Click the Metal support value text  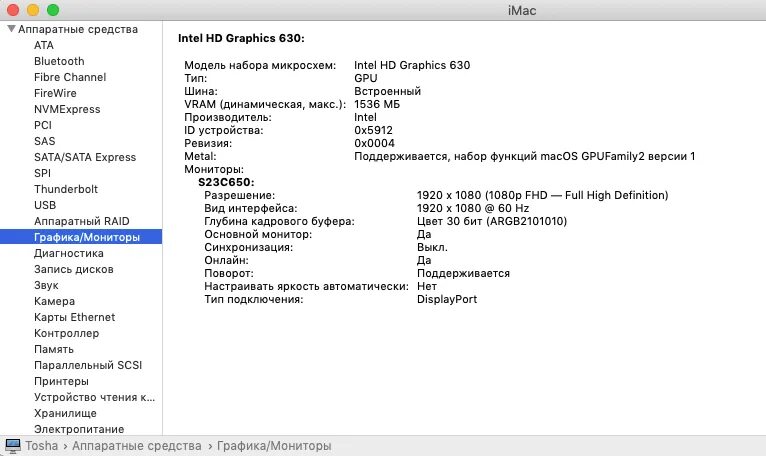point(525,156)
